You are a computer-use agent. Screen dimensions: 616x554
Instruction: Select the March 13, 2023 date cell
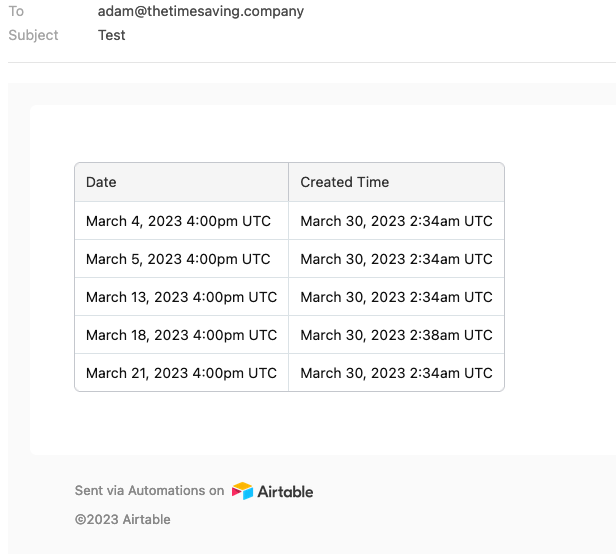coord(182,297)
